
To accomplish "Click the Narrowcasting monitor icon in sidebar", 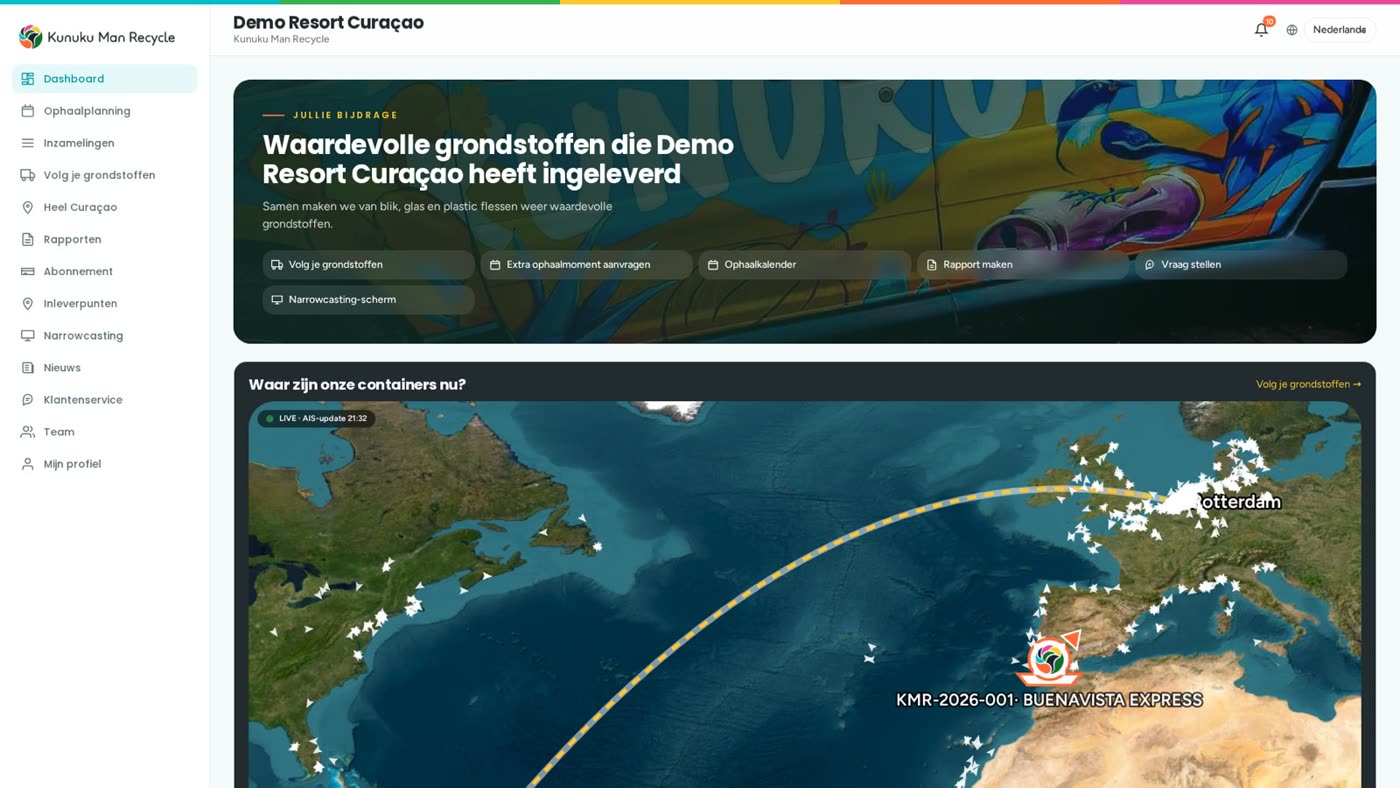I will tap(28, 335).
